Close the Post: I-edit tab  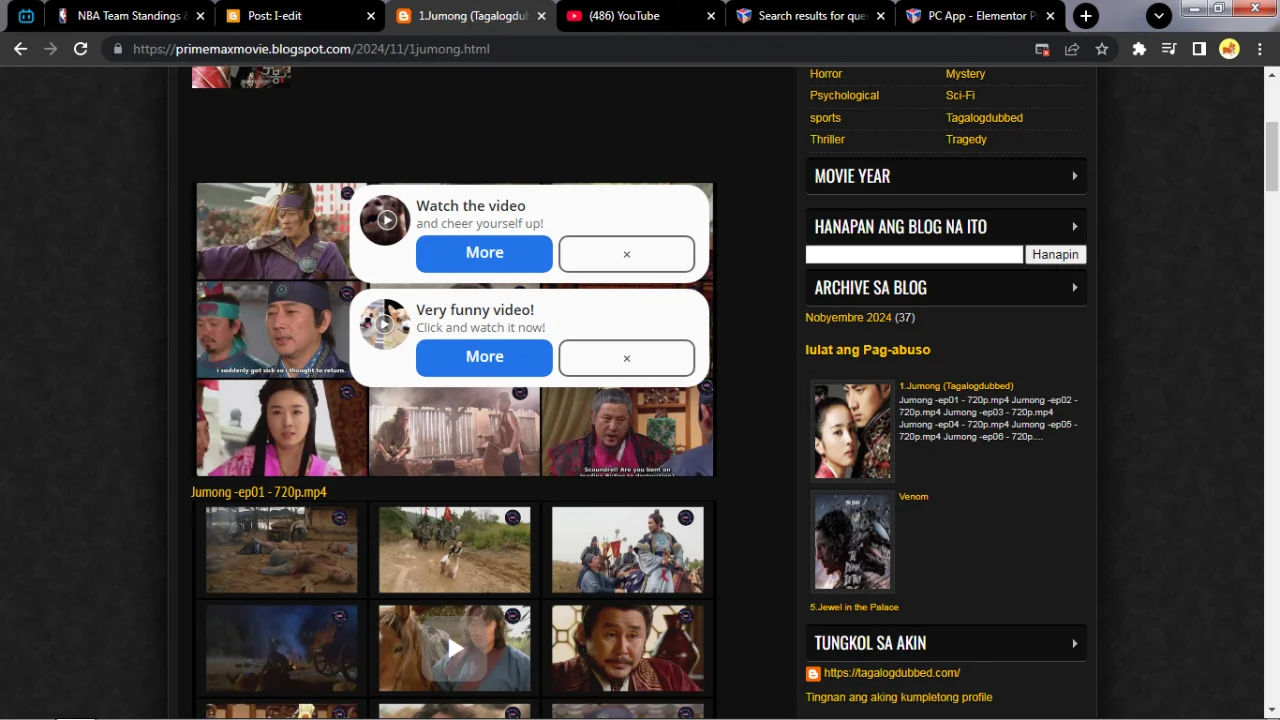[371, 16]
